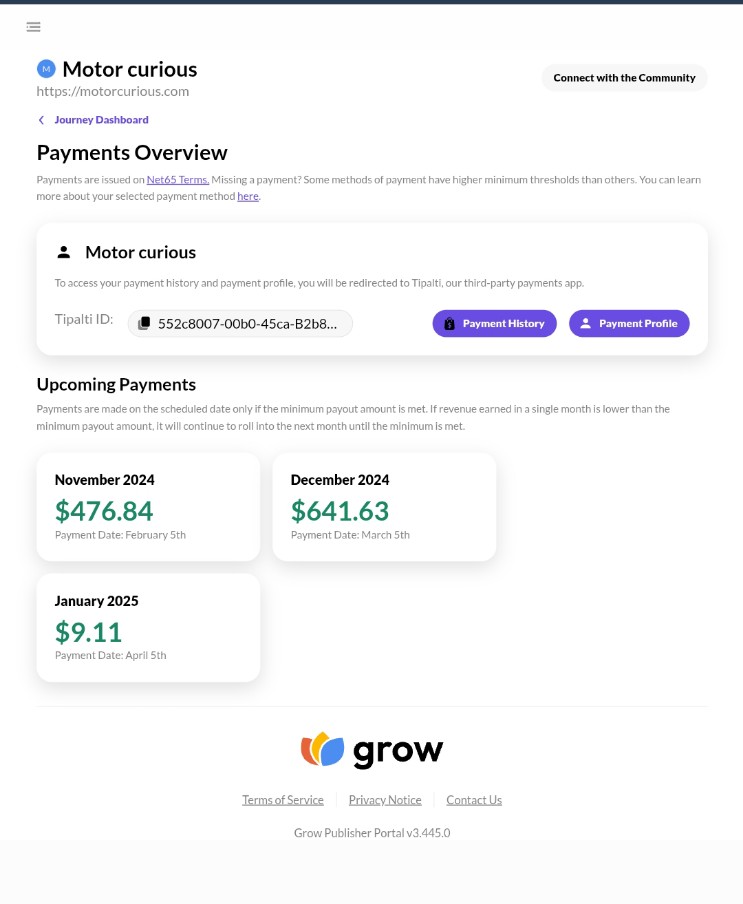Go back to Journey Dashboard

[101, 120]
